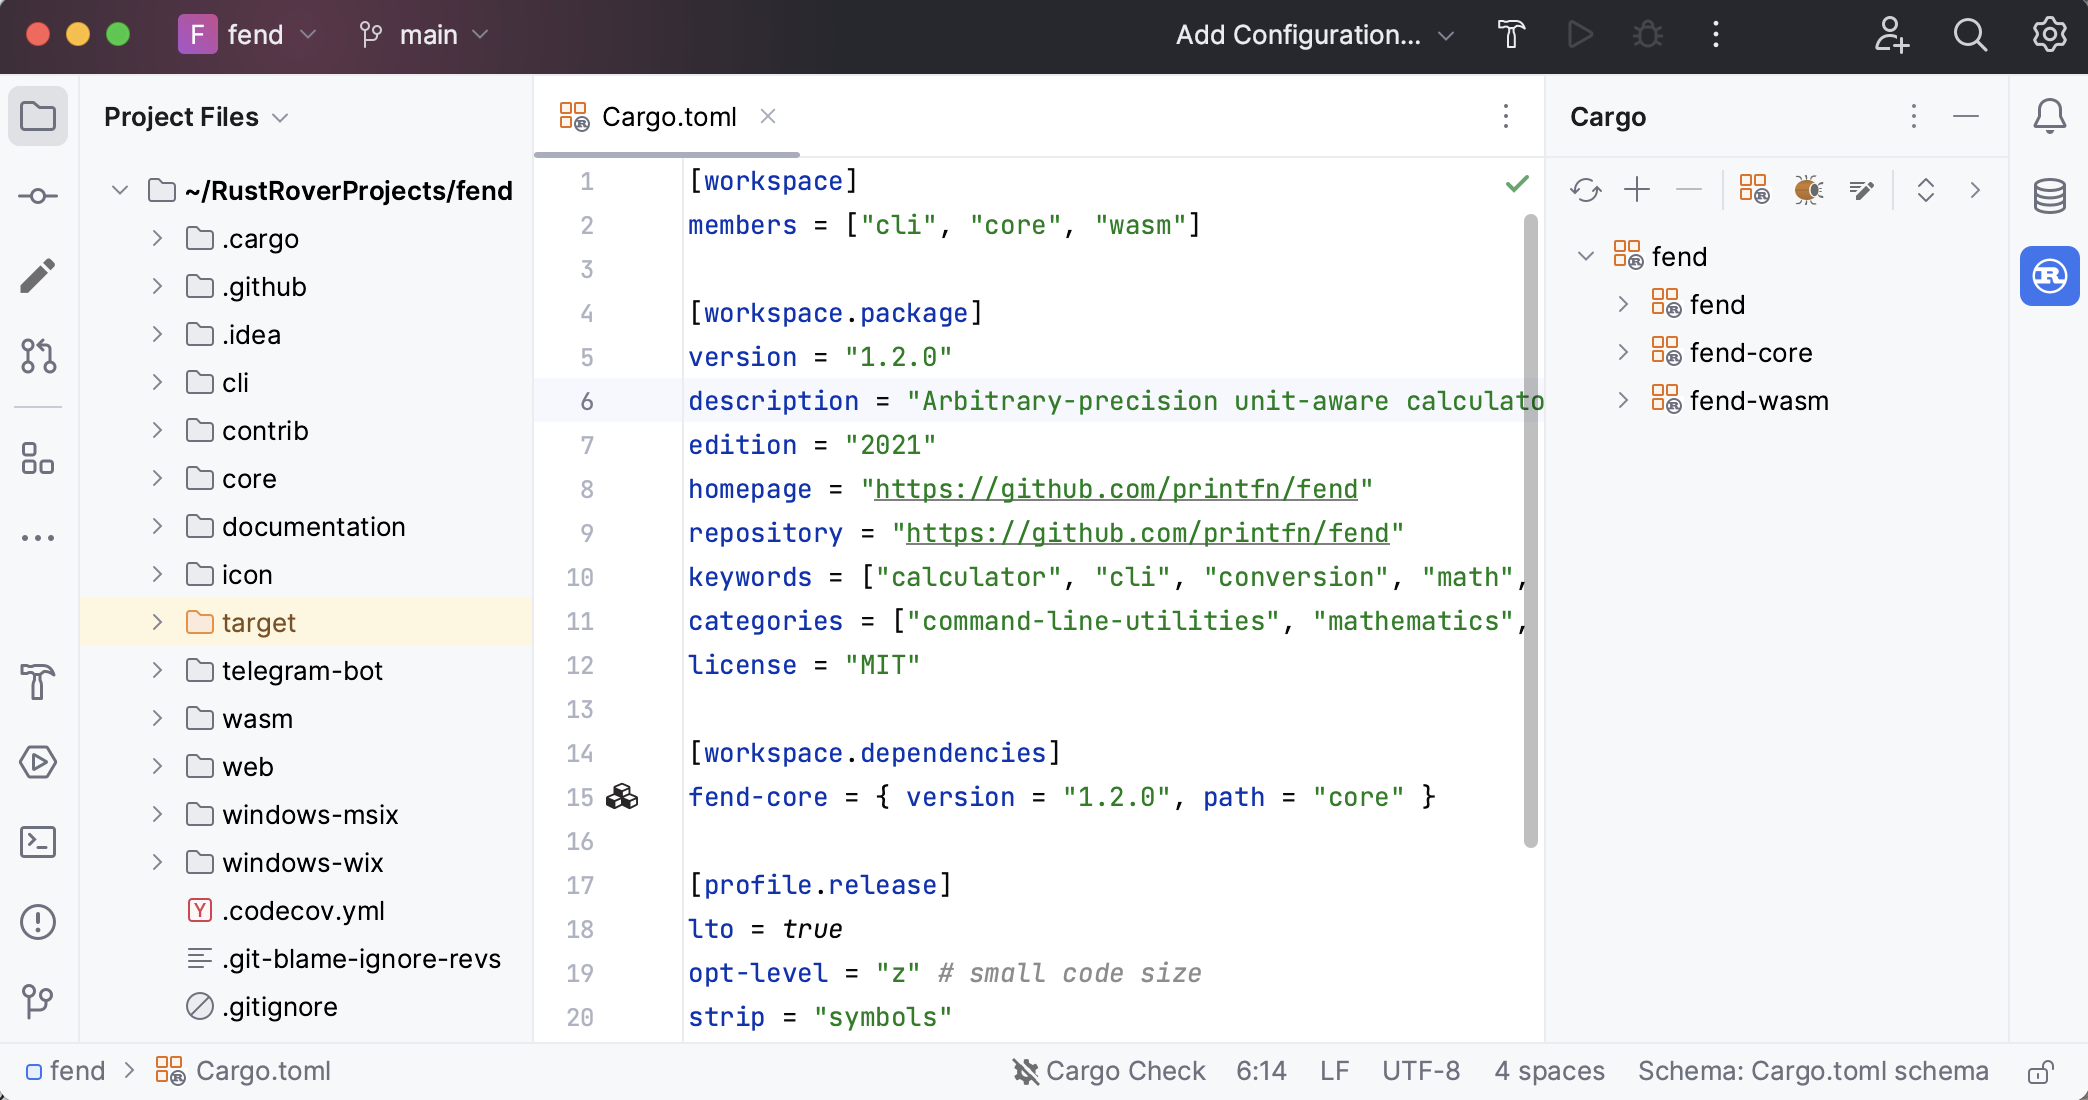Click the editor vertical scrollbar

(x=1530, y=530)
